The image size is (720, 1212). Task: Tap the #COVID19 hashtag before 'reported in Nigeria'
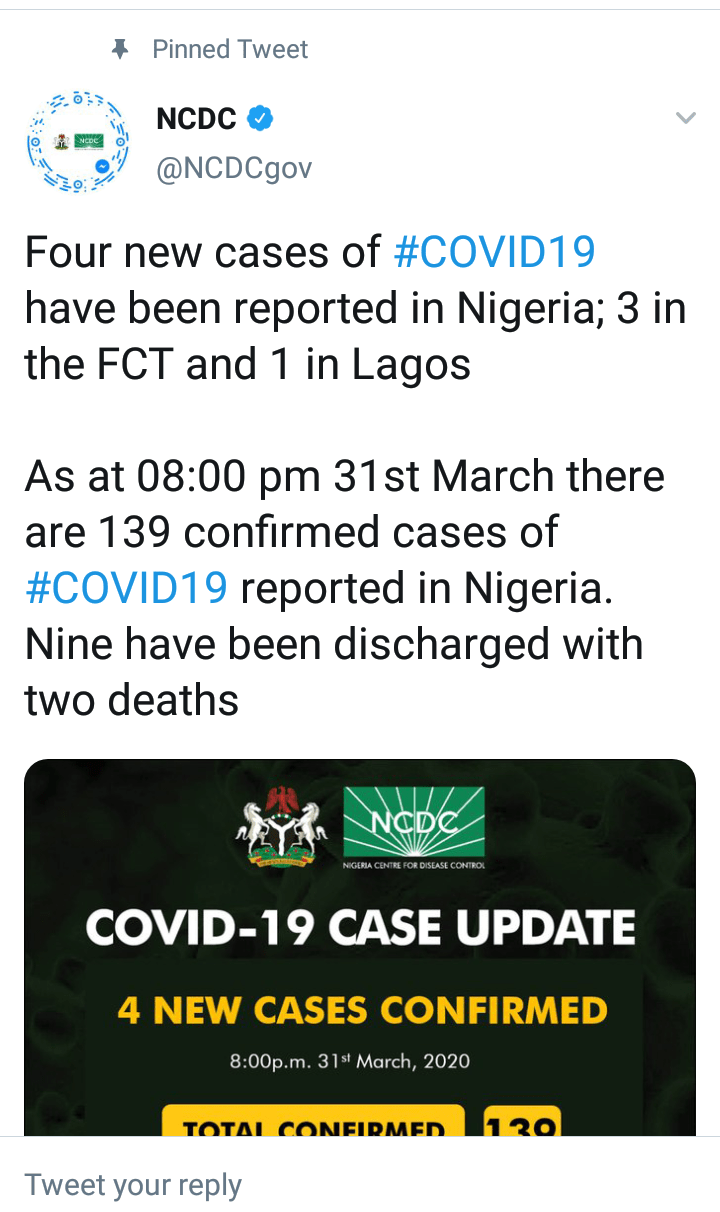(x=126, y=588)
